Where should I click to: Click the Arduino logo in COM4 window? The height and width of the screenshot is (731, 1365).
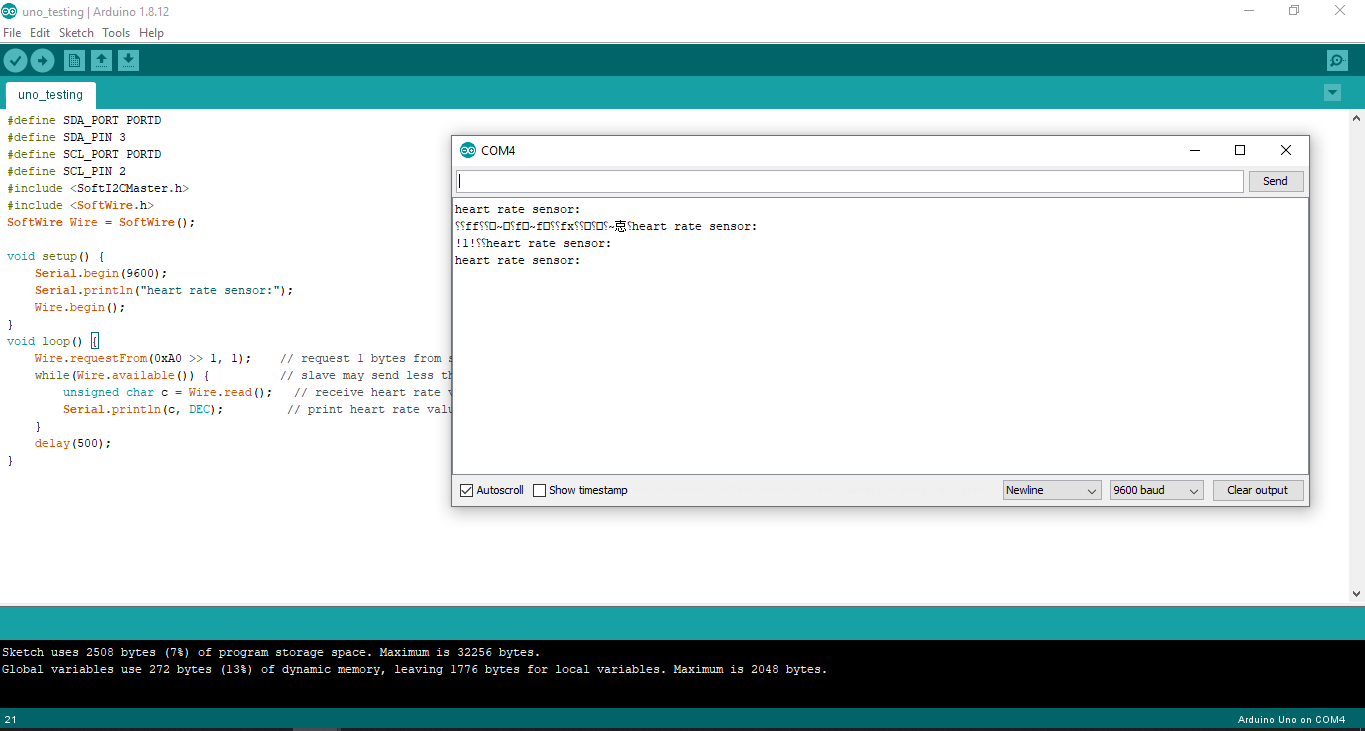click(467, 150)
